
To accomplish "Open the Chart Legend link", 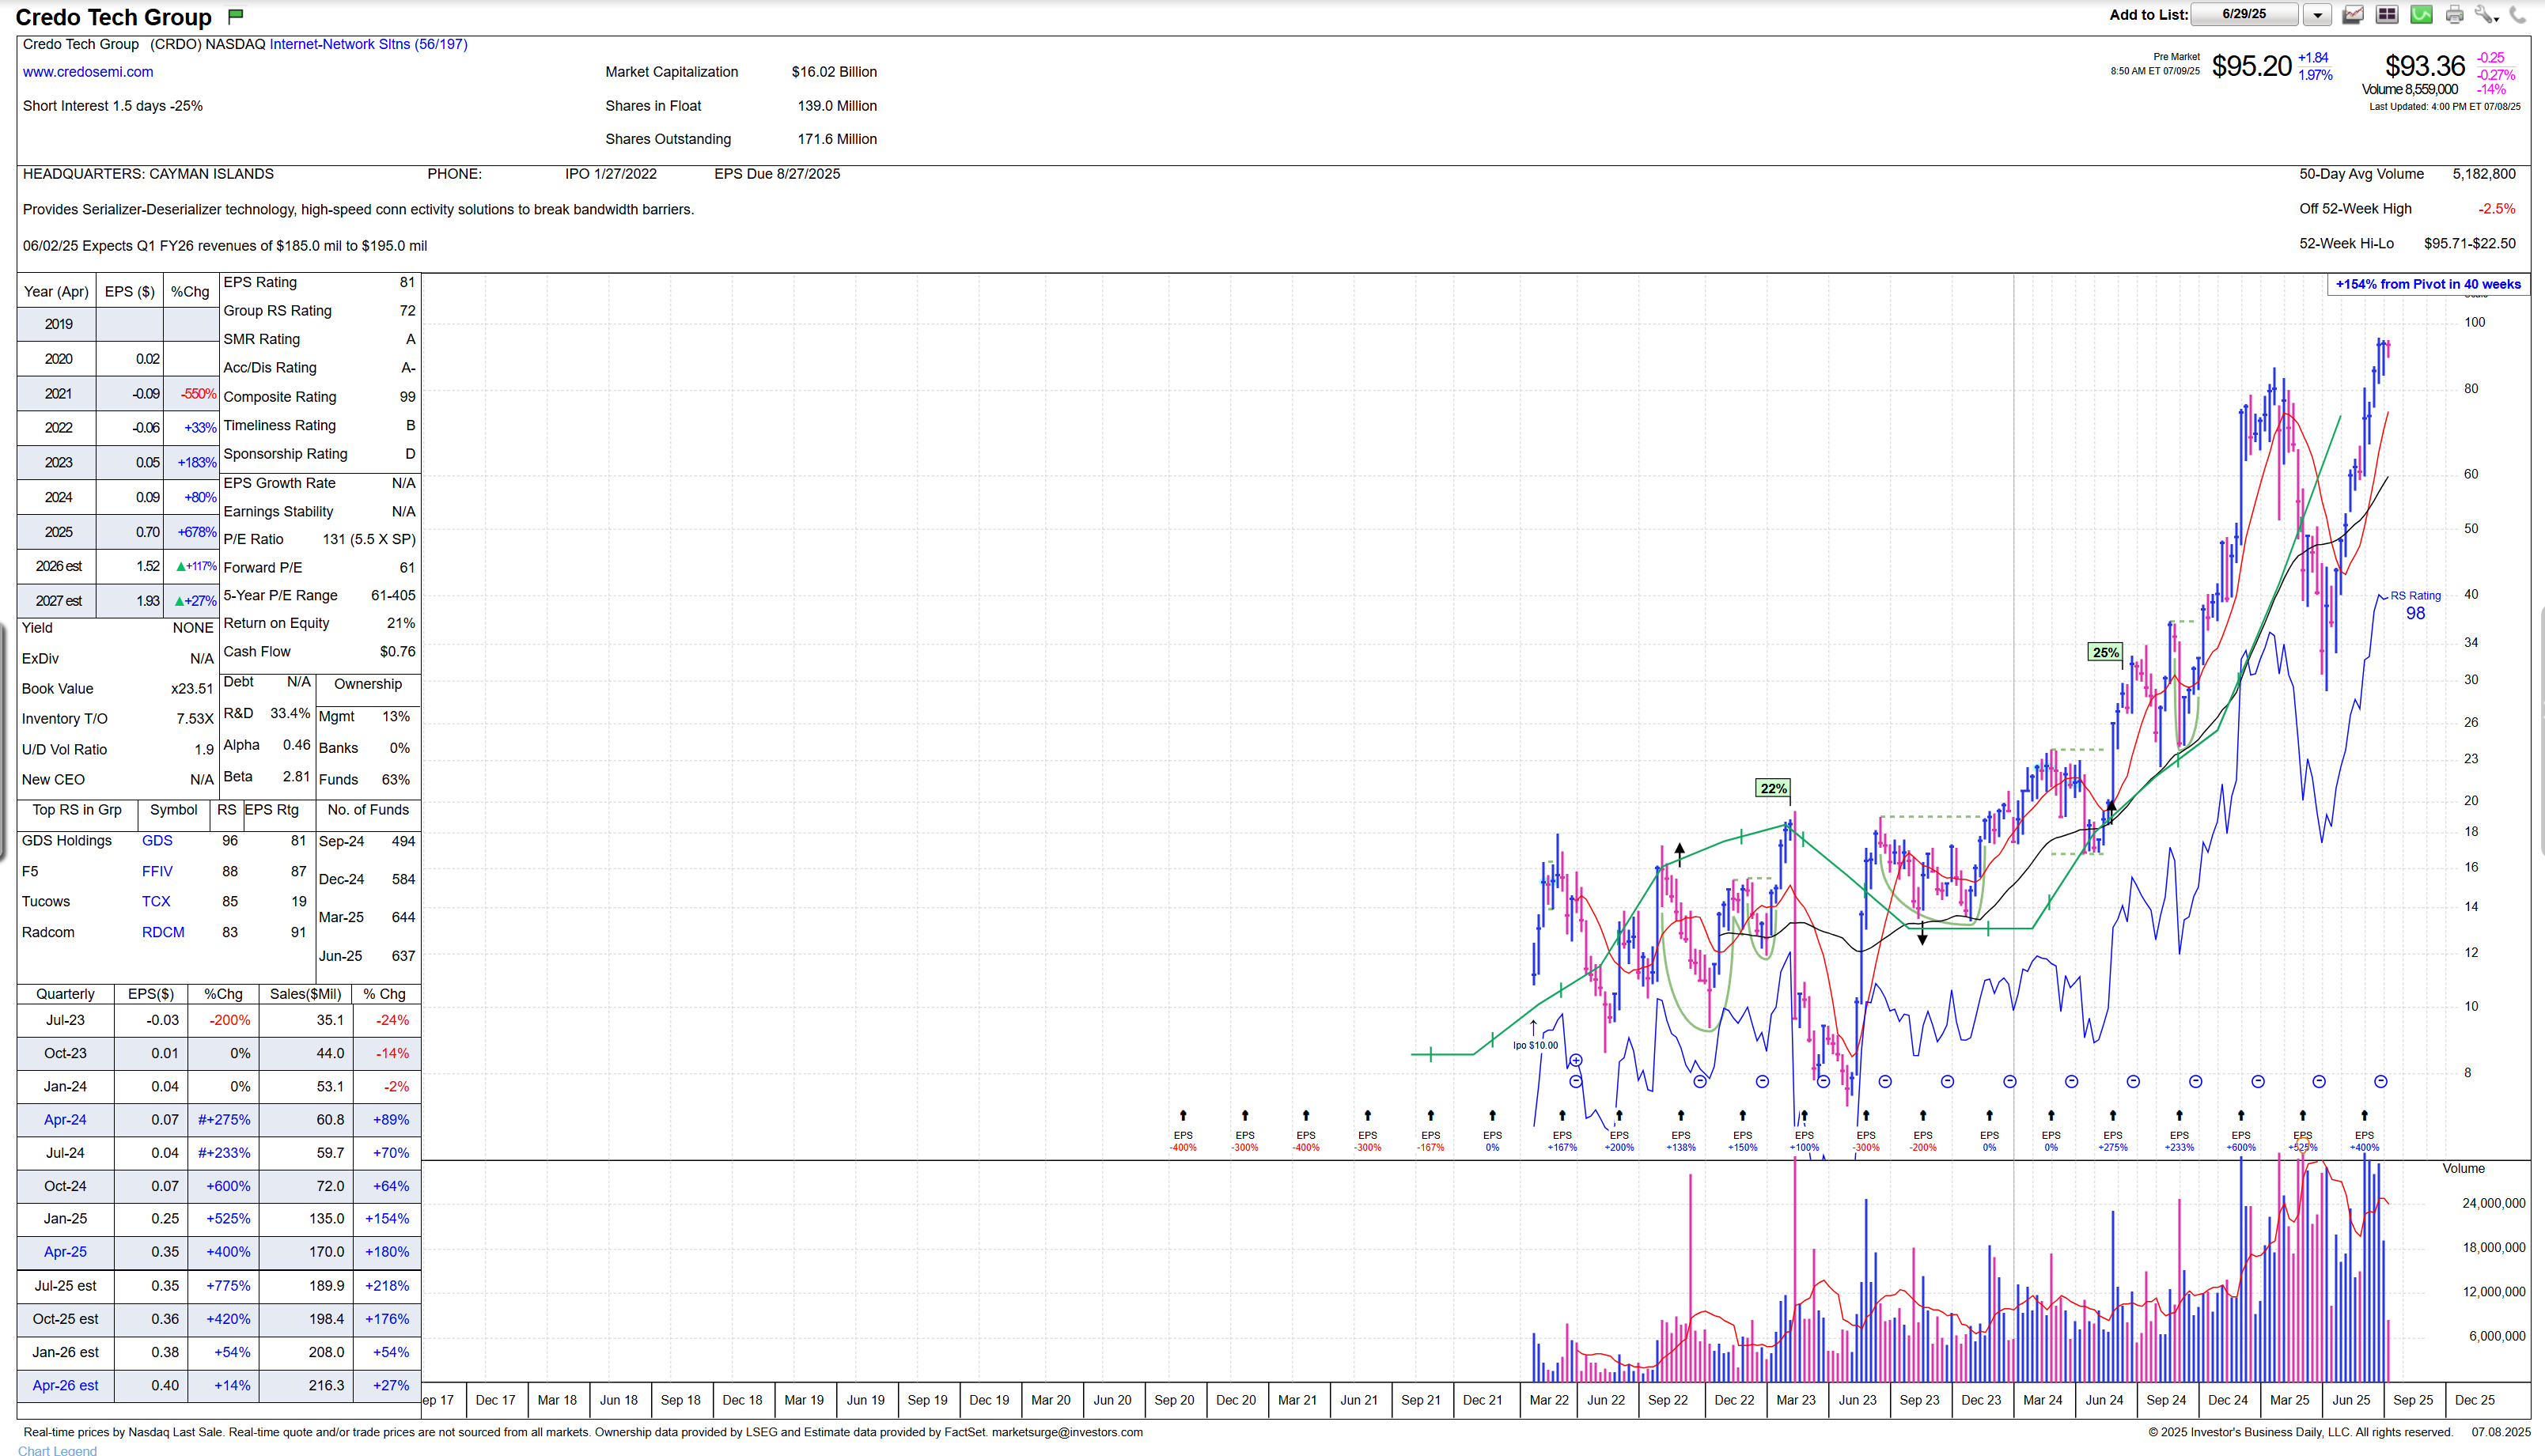I will tap(57, 1450).
